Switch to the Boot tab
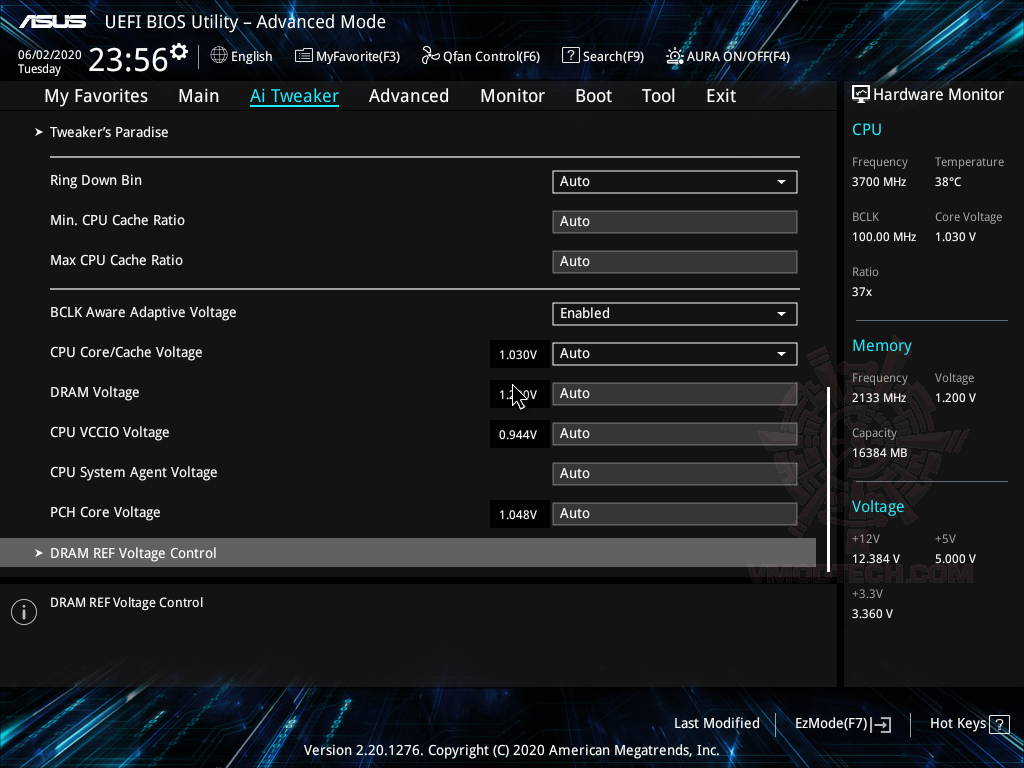The width and height of the screenshot is (1024, 768). point(593,95)
